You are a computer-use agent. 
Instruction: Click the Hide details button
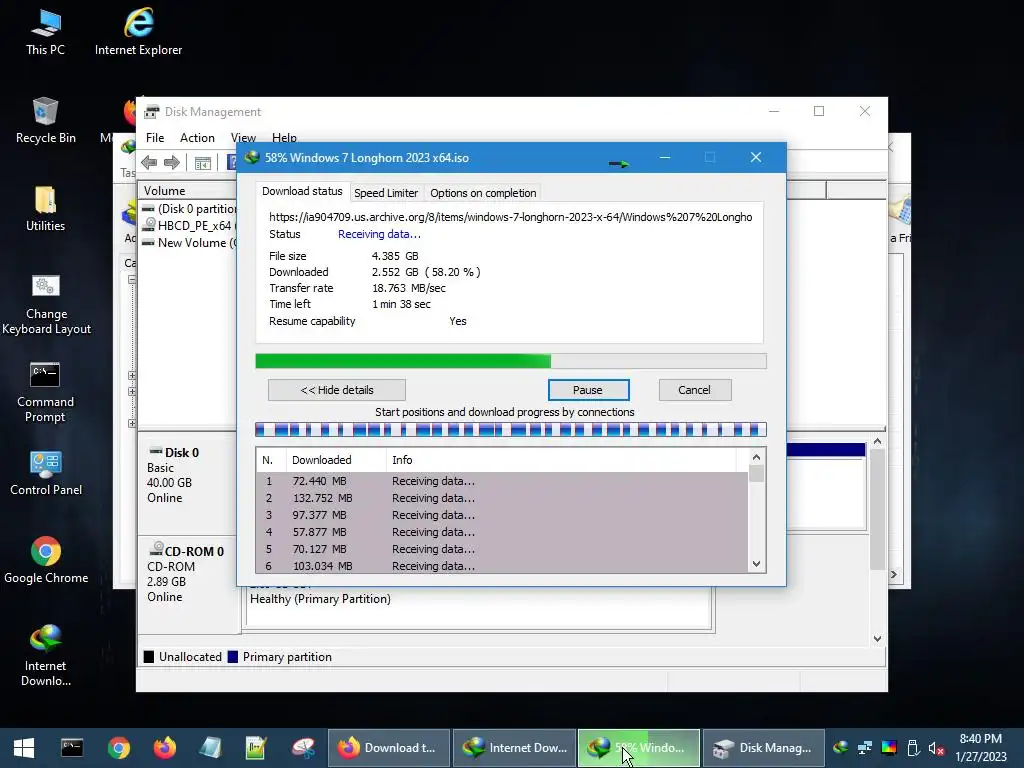pos(336,390)
